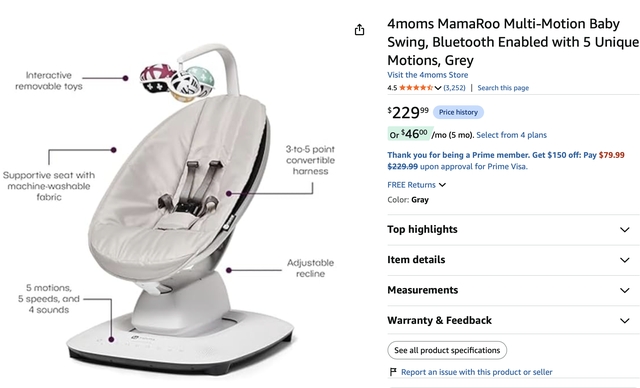
Task: Open the rating breakdown chevron next to stars
Action: pyautogui.click(x=438, y=88)
